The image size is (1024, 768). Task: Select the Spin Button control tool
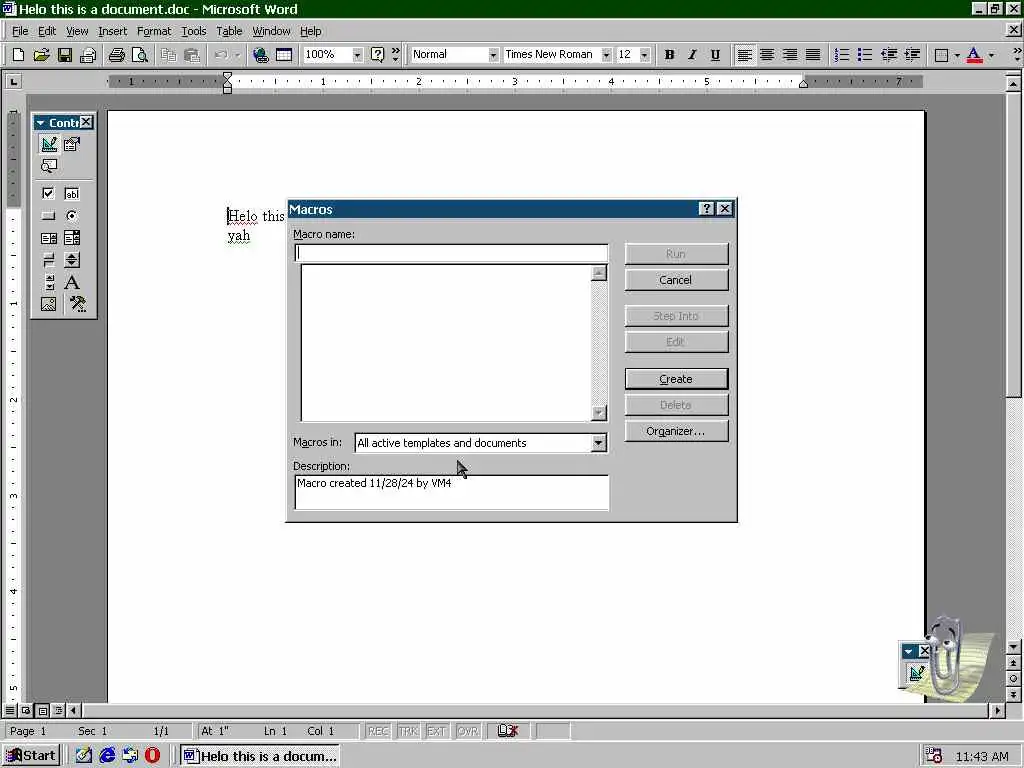72,260
